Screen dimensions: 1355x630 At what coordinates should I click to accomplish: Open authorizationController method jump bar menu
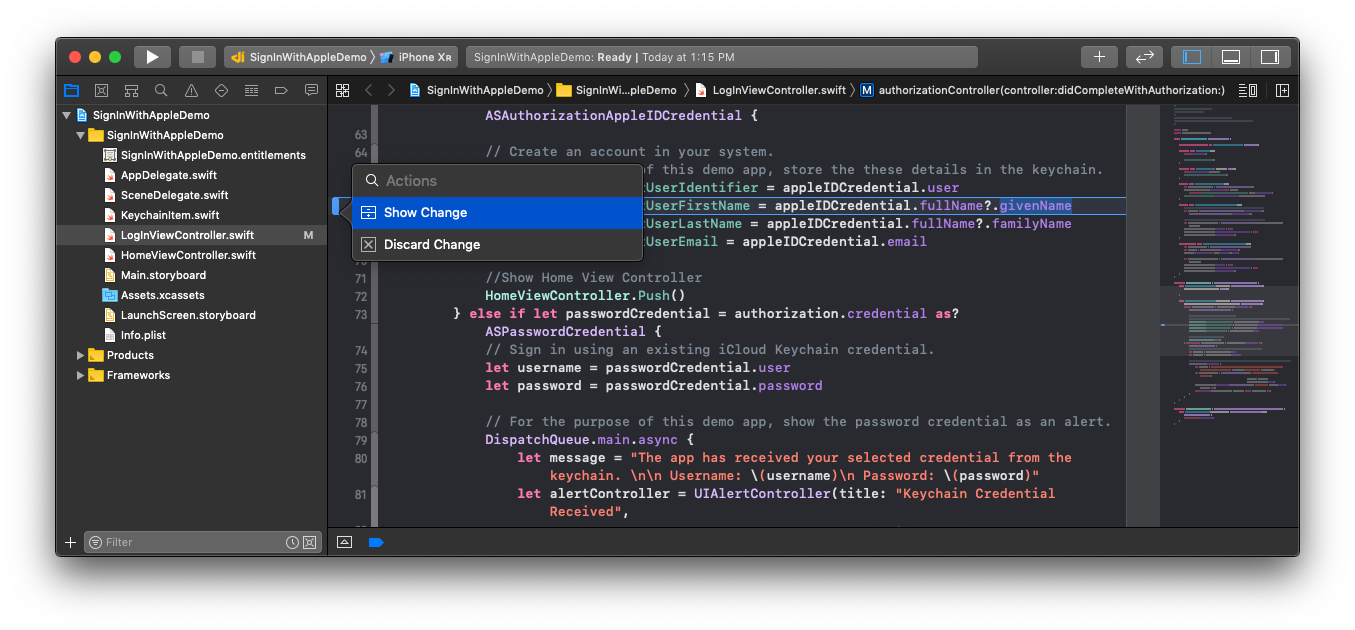coord(1042,90)
